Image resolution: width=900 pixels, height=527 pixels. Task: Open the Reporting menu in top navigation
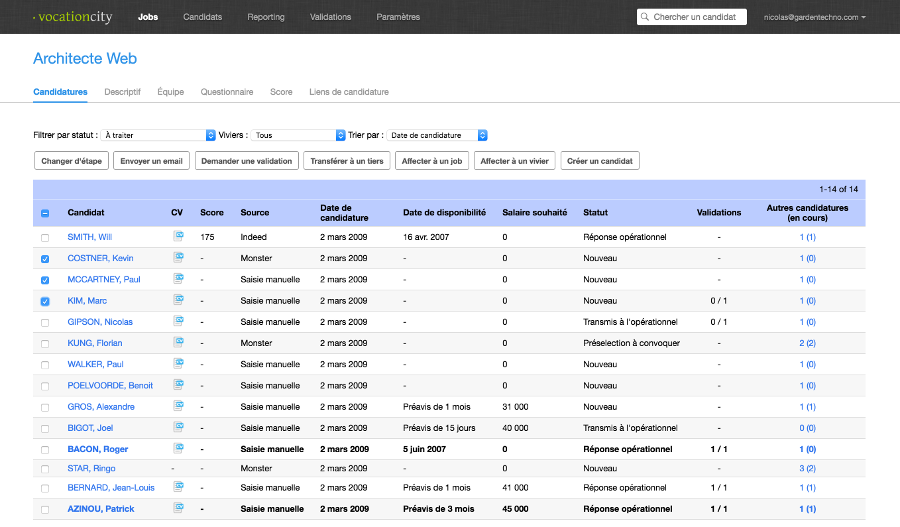[x=265, y=17]
